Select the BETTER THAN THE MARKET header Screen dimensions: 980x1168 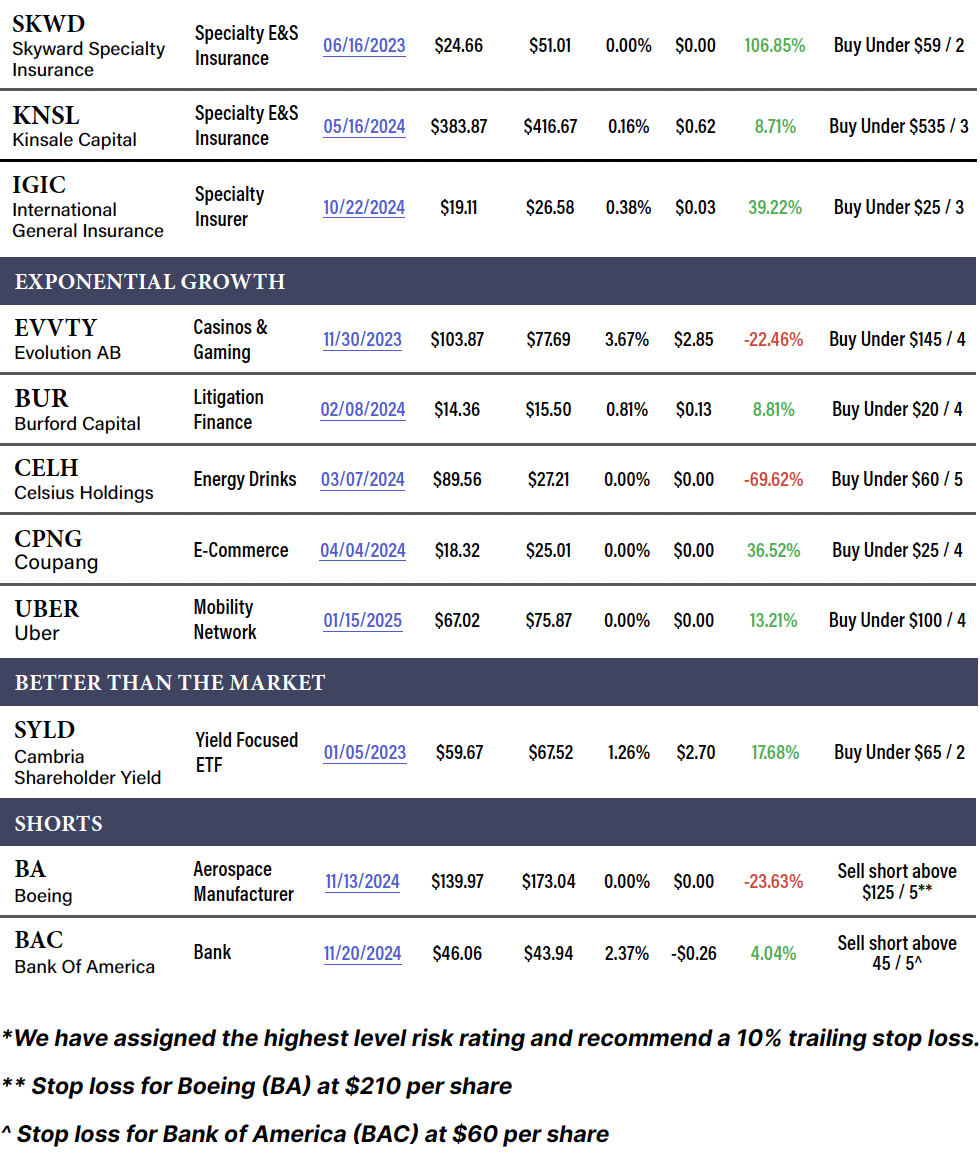click(170, 683)
